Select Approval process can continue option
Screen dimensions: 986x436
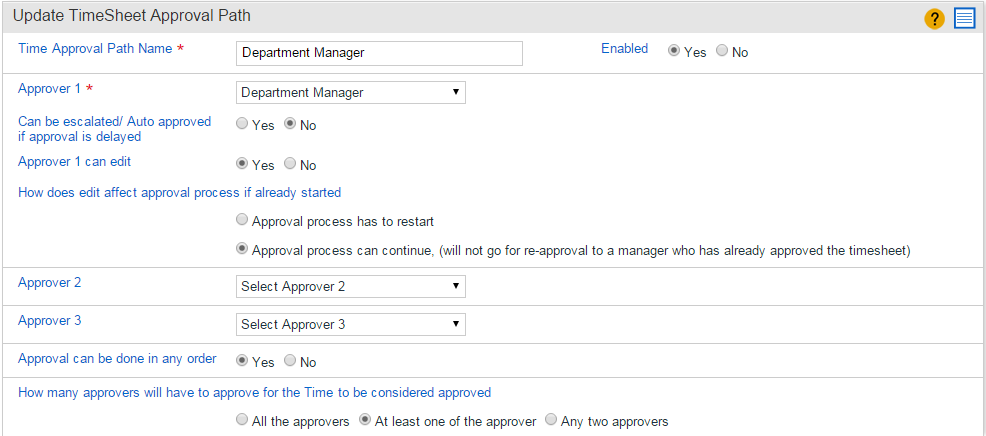241,250
